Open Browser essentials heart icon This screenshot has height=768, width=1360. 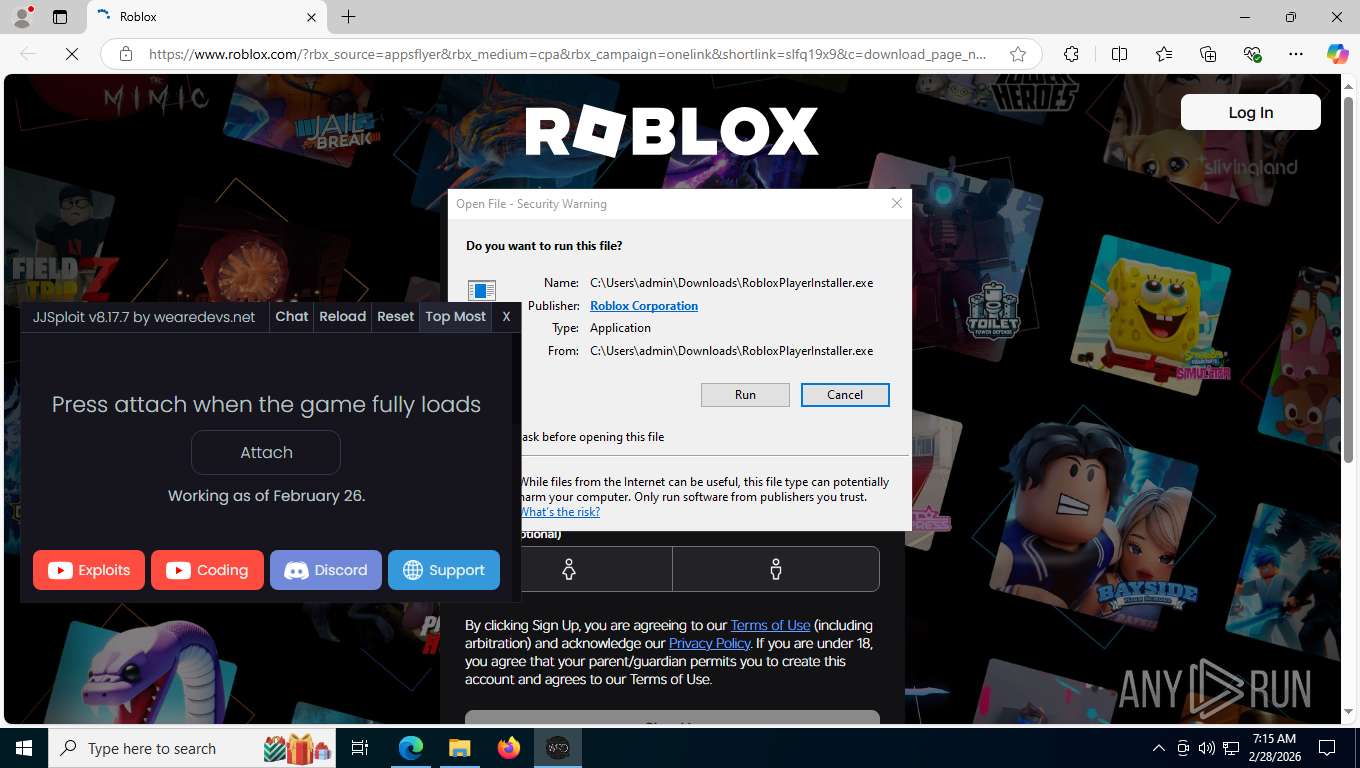pos(1252,54)
